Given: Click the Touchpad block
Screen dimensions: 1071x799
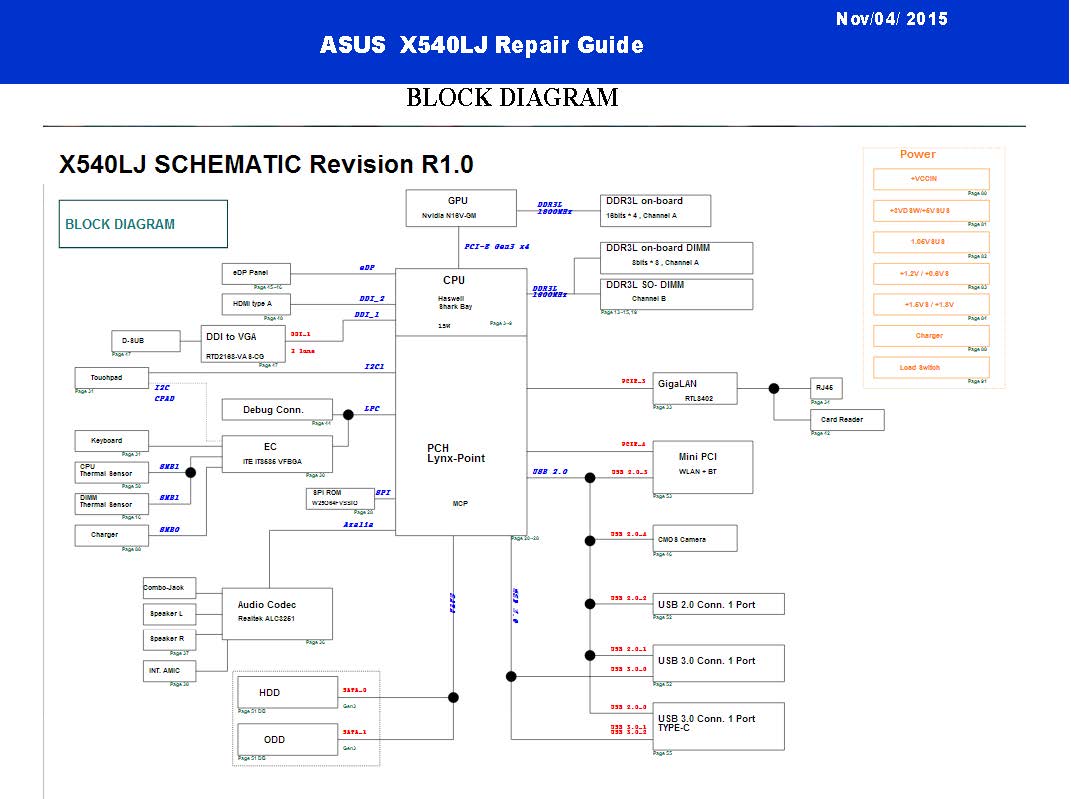Looking at the screenshot, I should [111, 378].
